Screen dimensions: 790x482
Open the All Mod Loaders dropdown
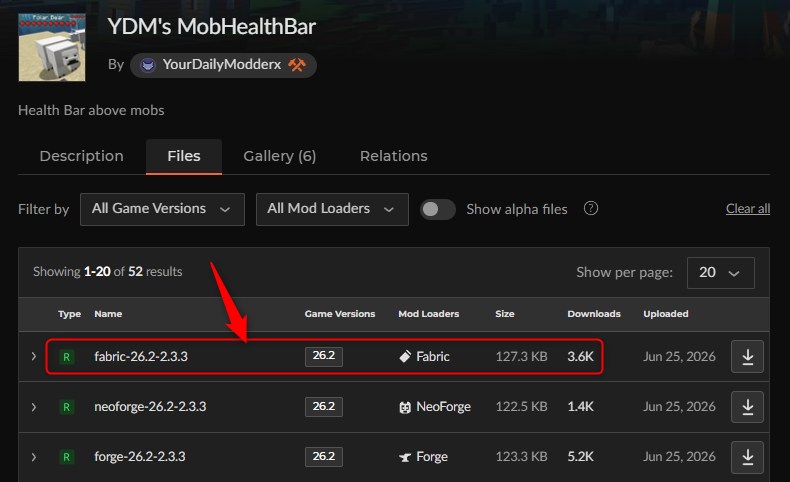332,209
